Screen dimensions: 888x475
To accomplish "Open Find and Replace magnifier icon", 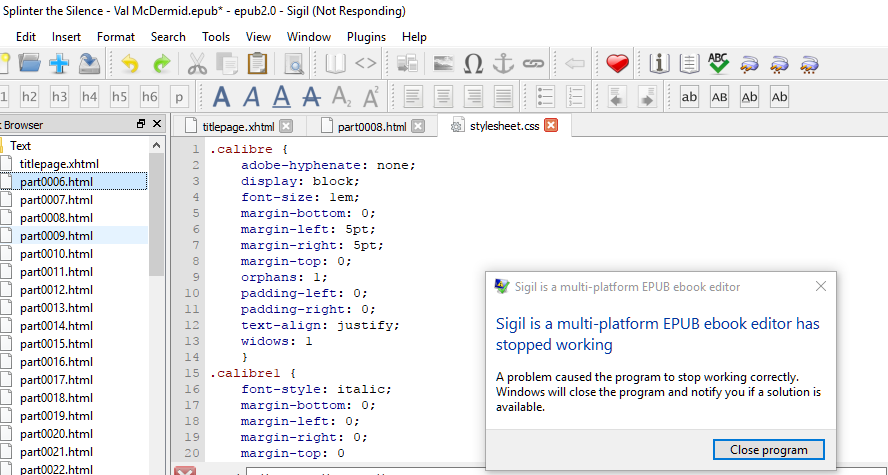I will [x=294, y=64].
